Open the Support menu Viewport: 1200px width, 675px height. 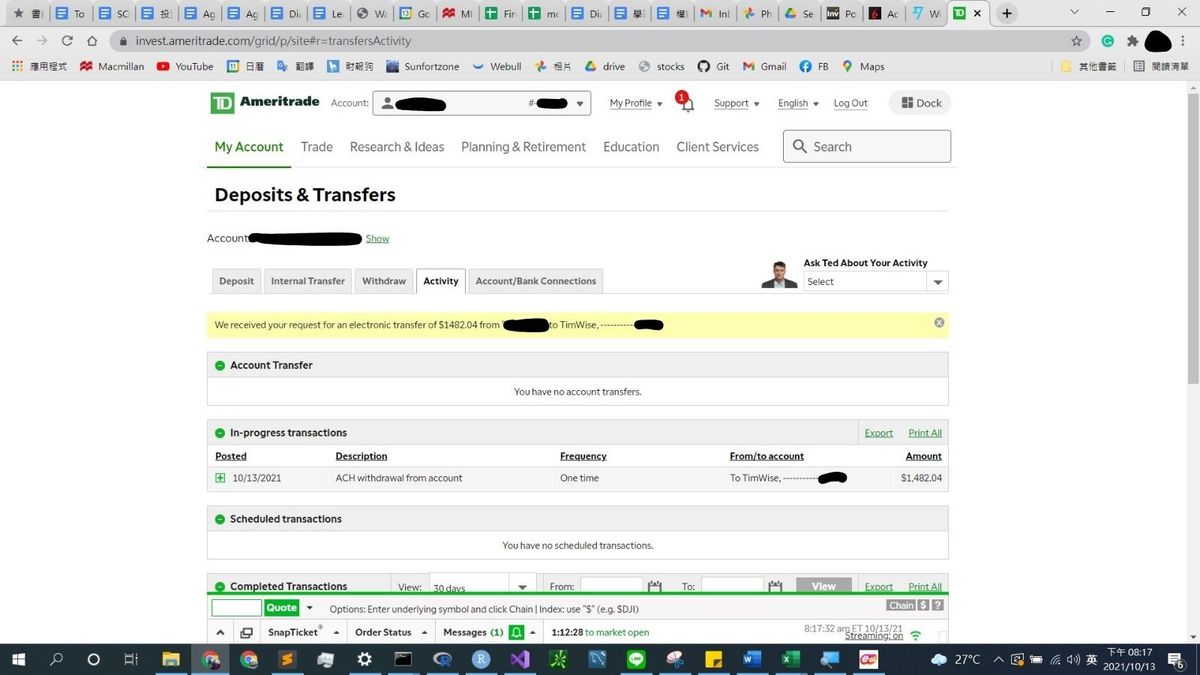(736, 103)
